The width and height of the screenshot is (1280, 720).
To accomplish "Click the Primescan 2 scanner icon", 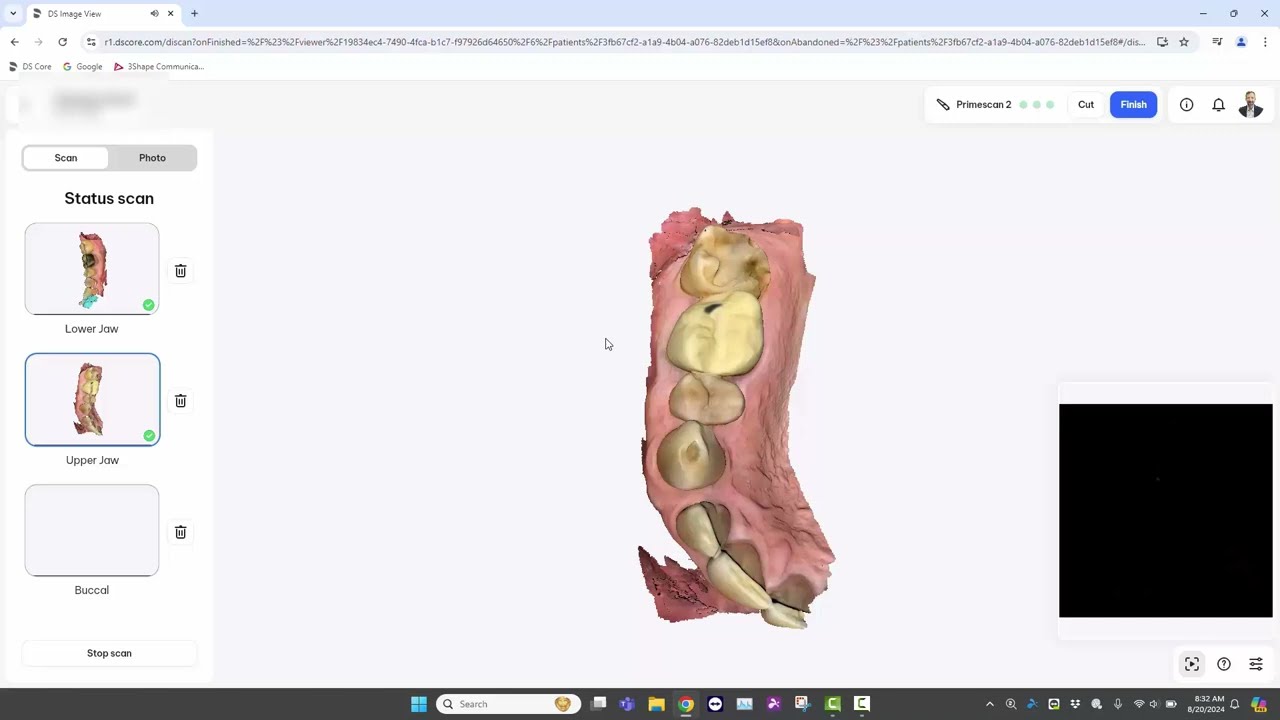I will 943,105.
